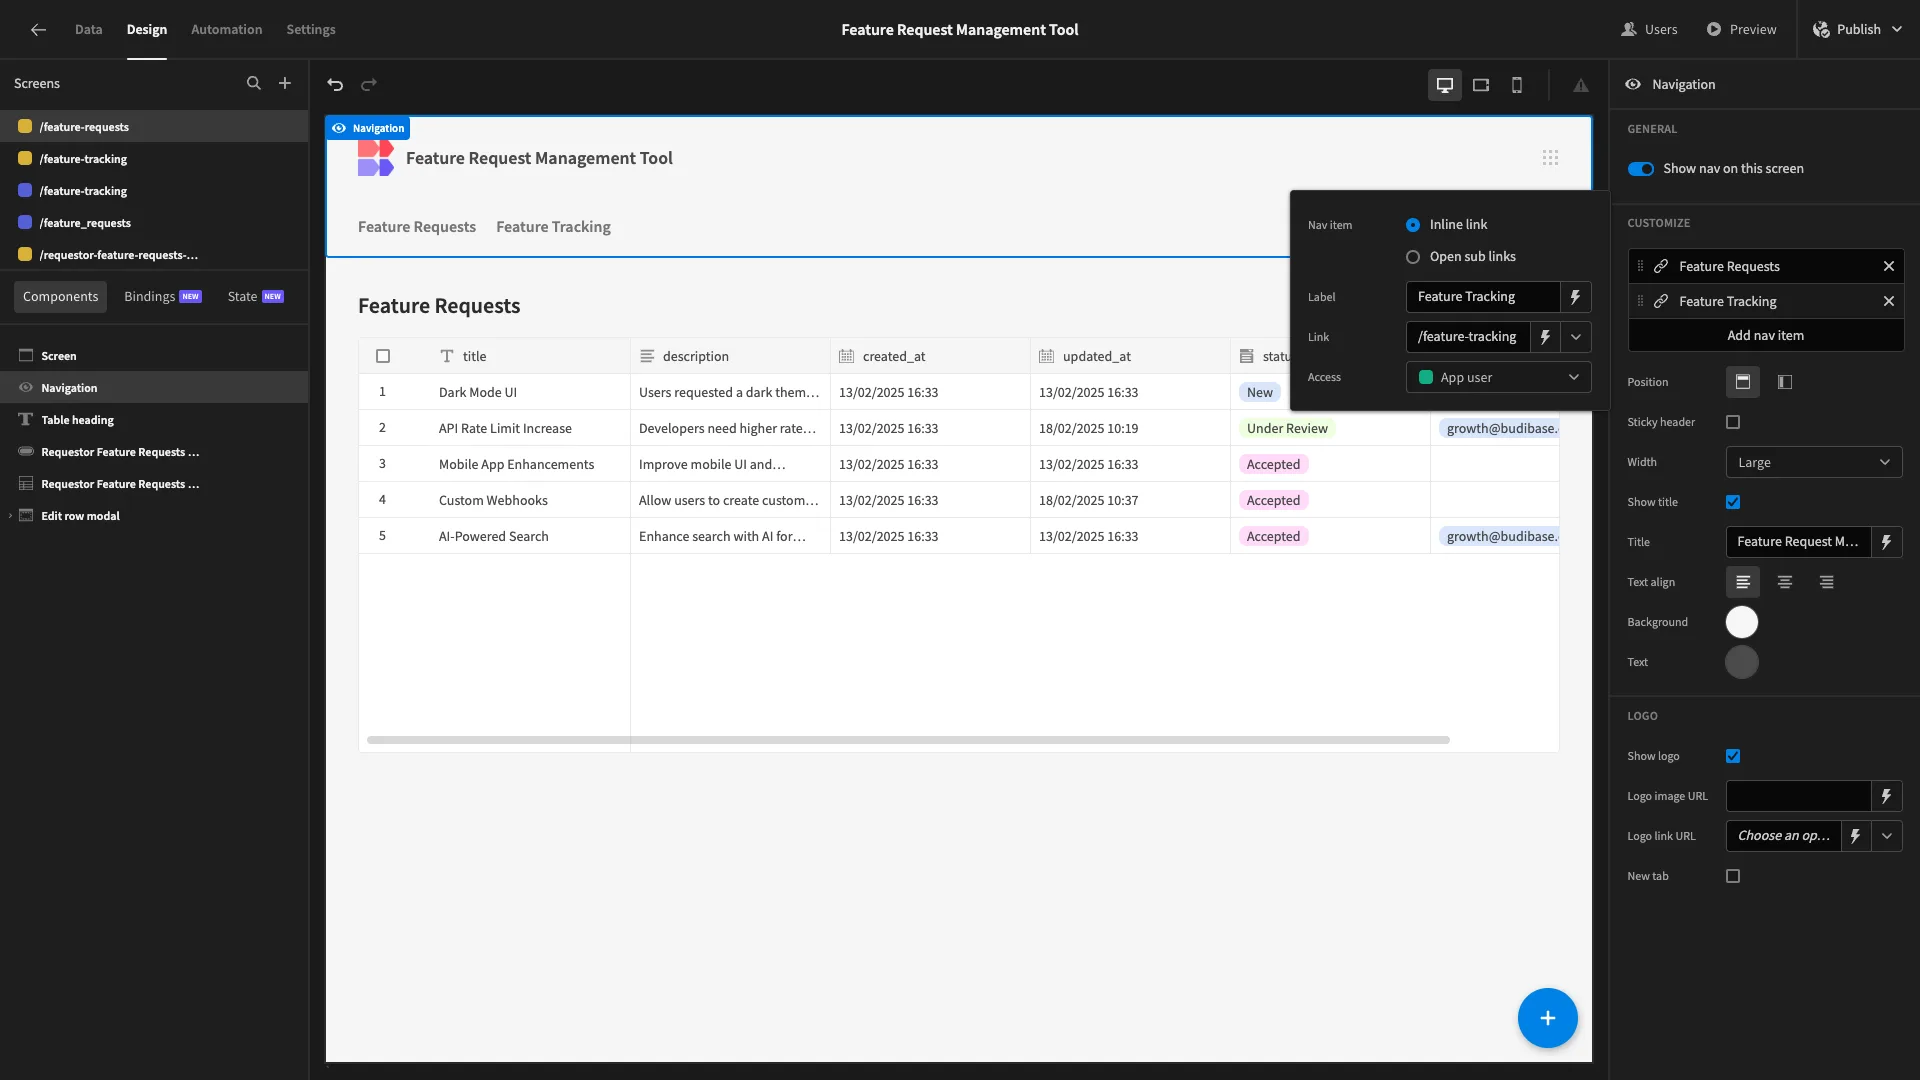Open the Settings tab
This screenshot has height=1080, width=1920.
311,29
